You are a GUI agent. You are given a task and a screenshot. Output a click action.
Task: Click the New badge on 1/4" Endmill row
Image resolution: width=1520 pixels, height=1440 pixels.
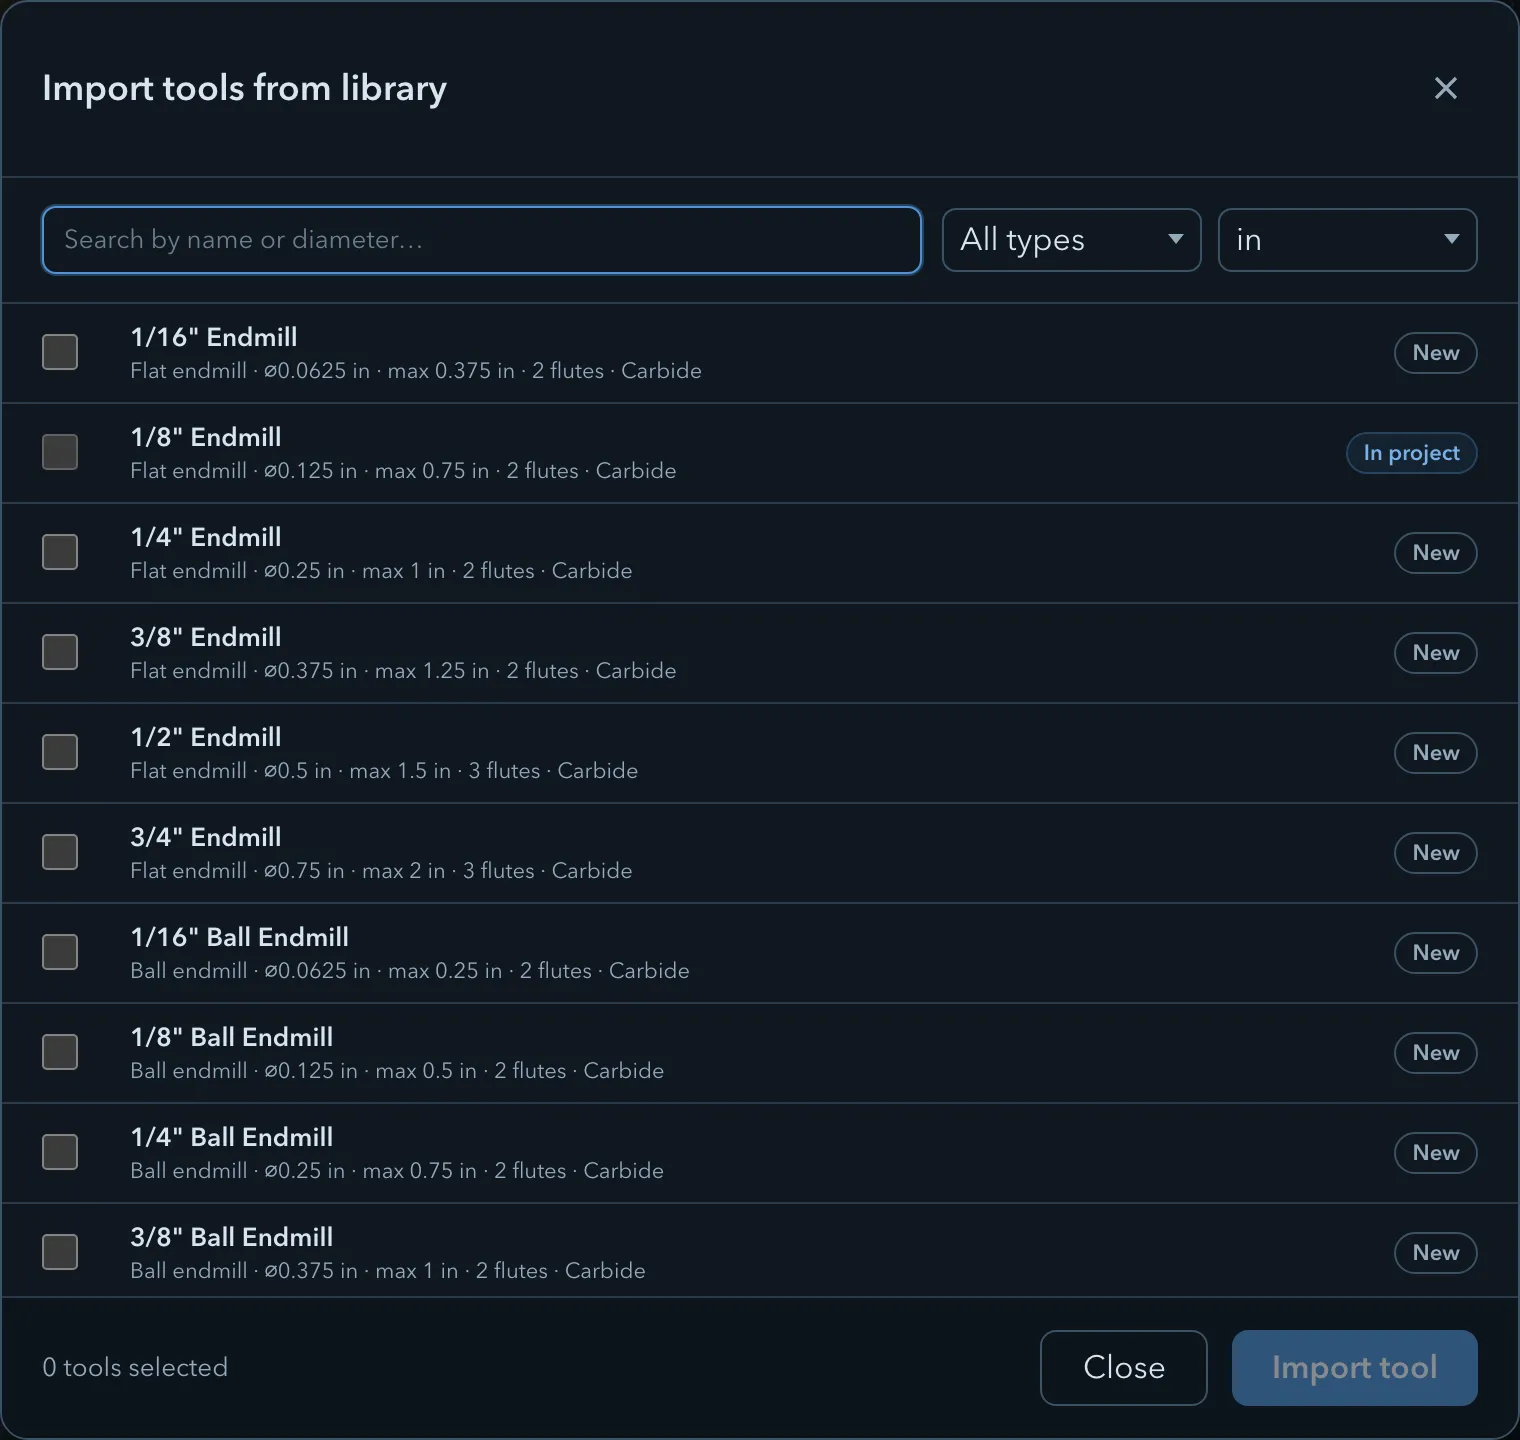coord(1435,553)
